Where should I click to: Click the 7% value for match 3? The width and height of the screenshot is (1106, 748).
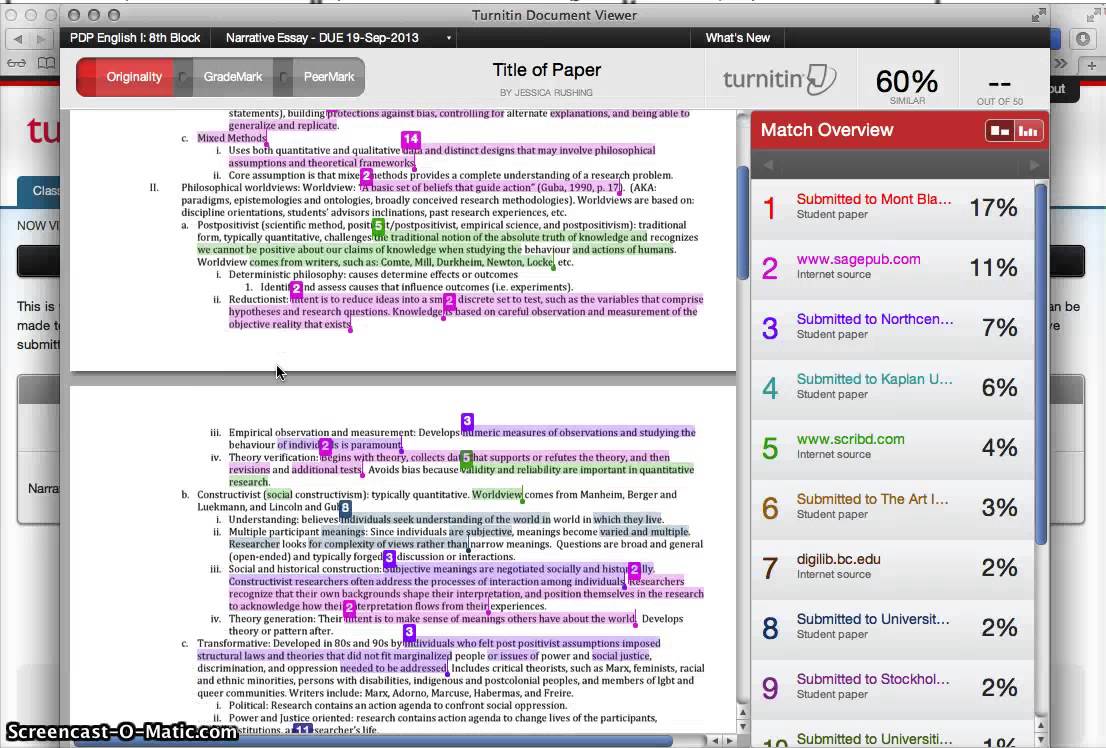(x=999, y=327)
